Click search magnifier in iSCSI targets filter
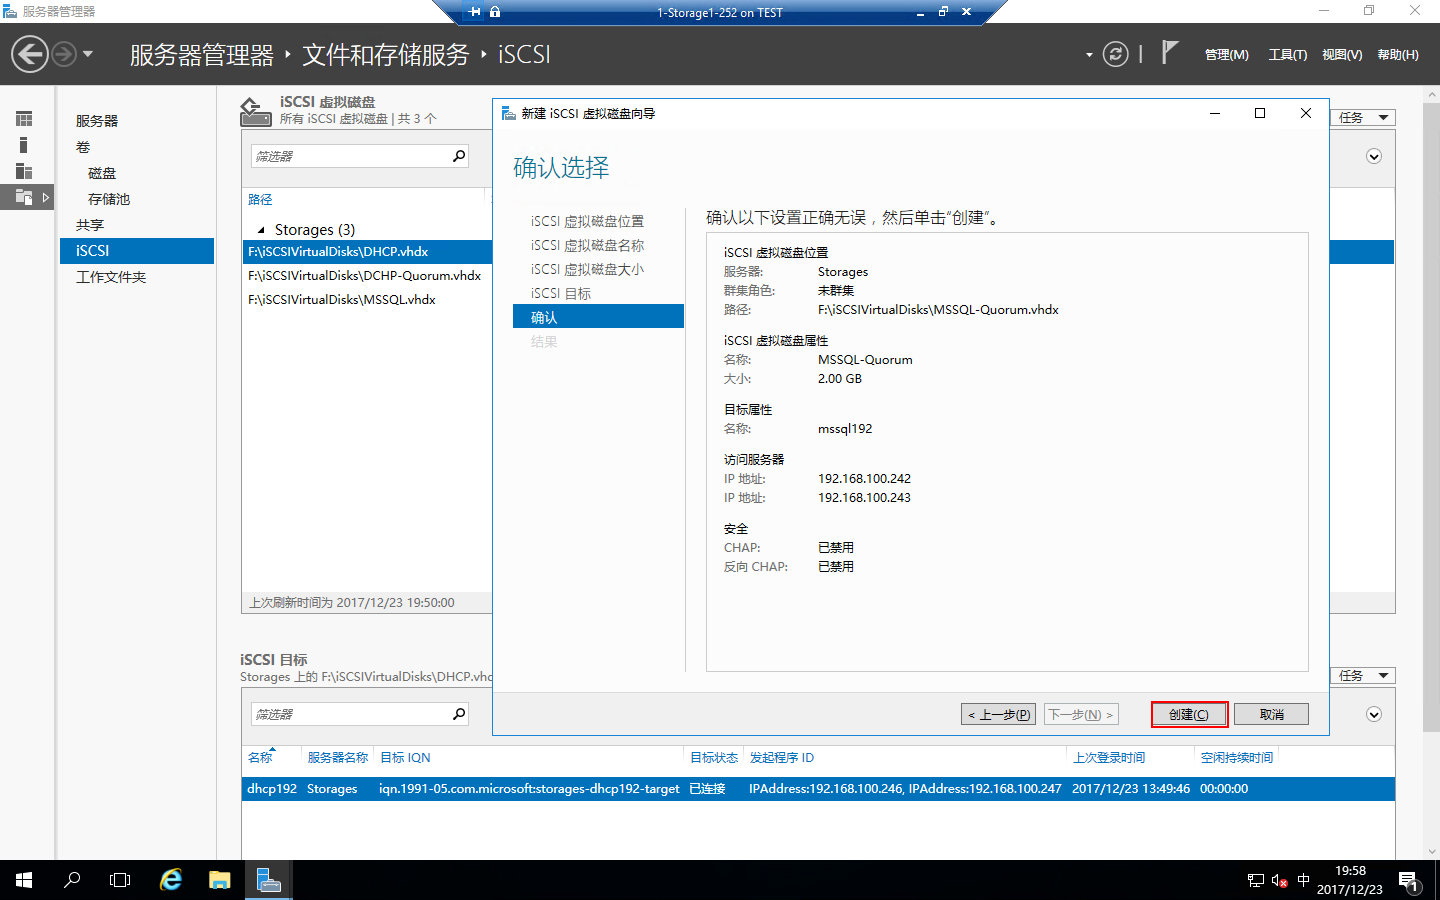 point(458,714)
